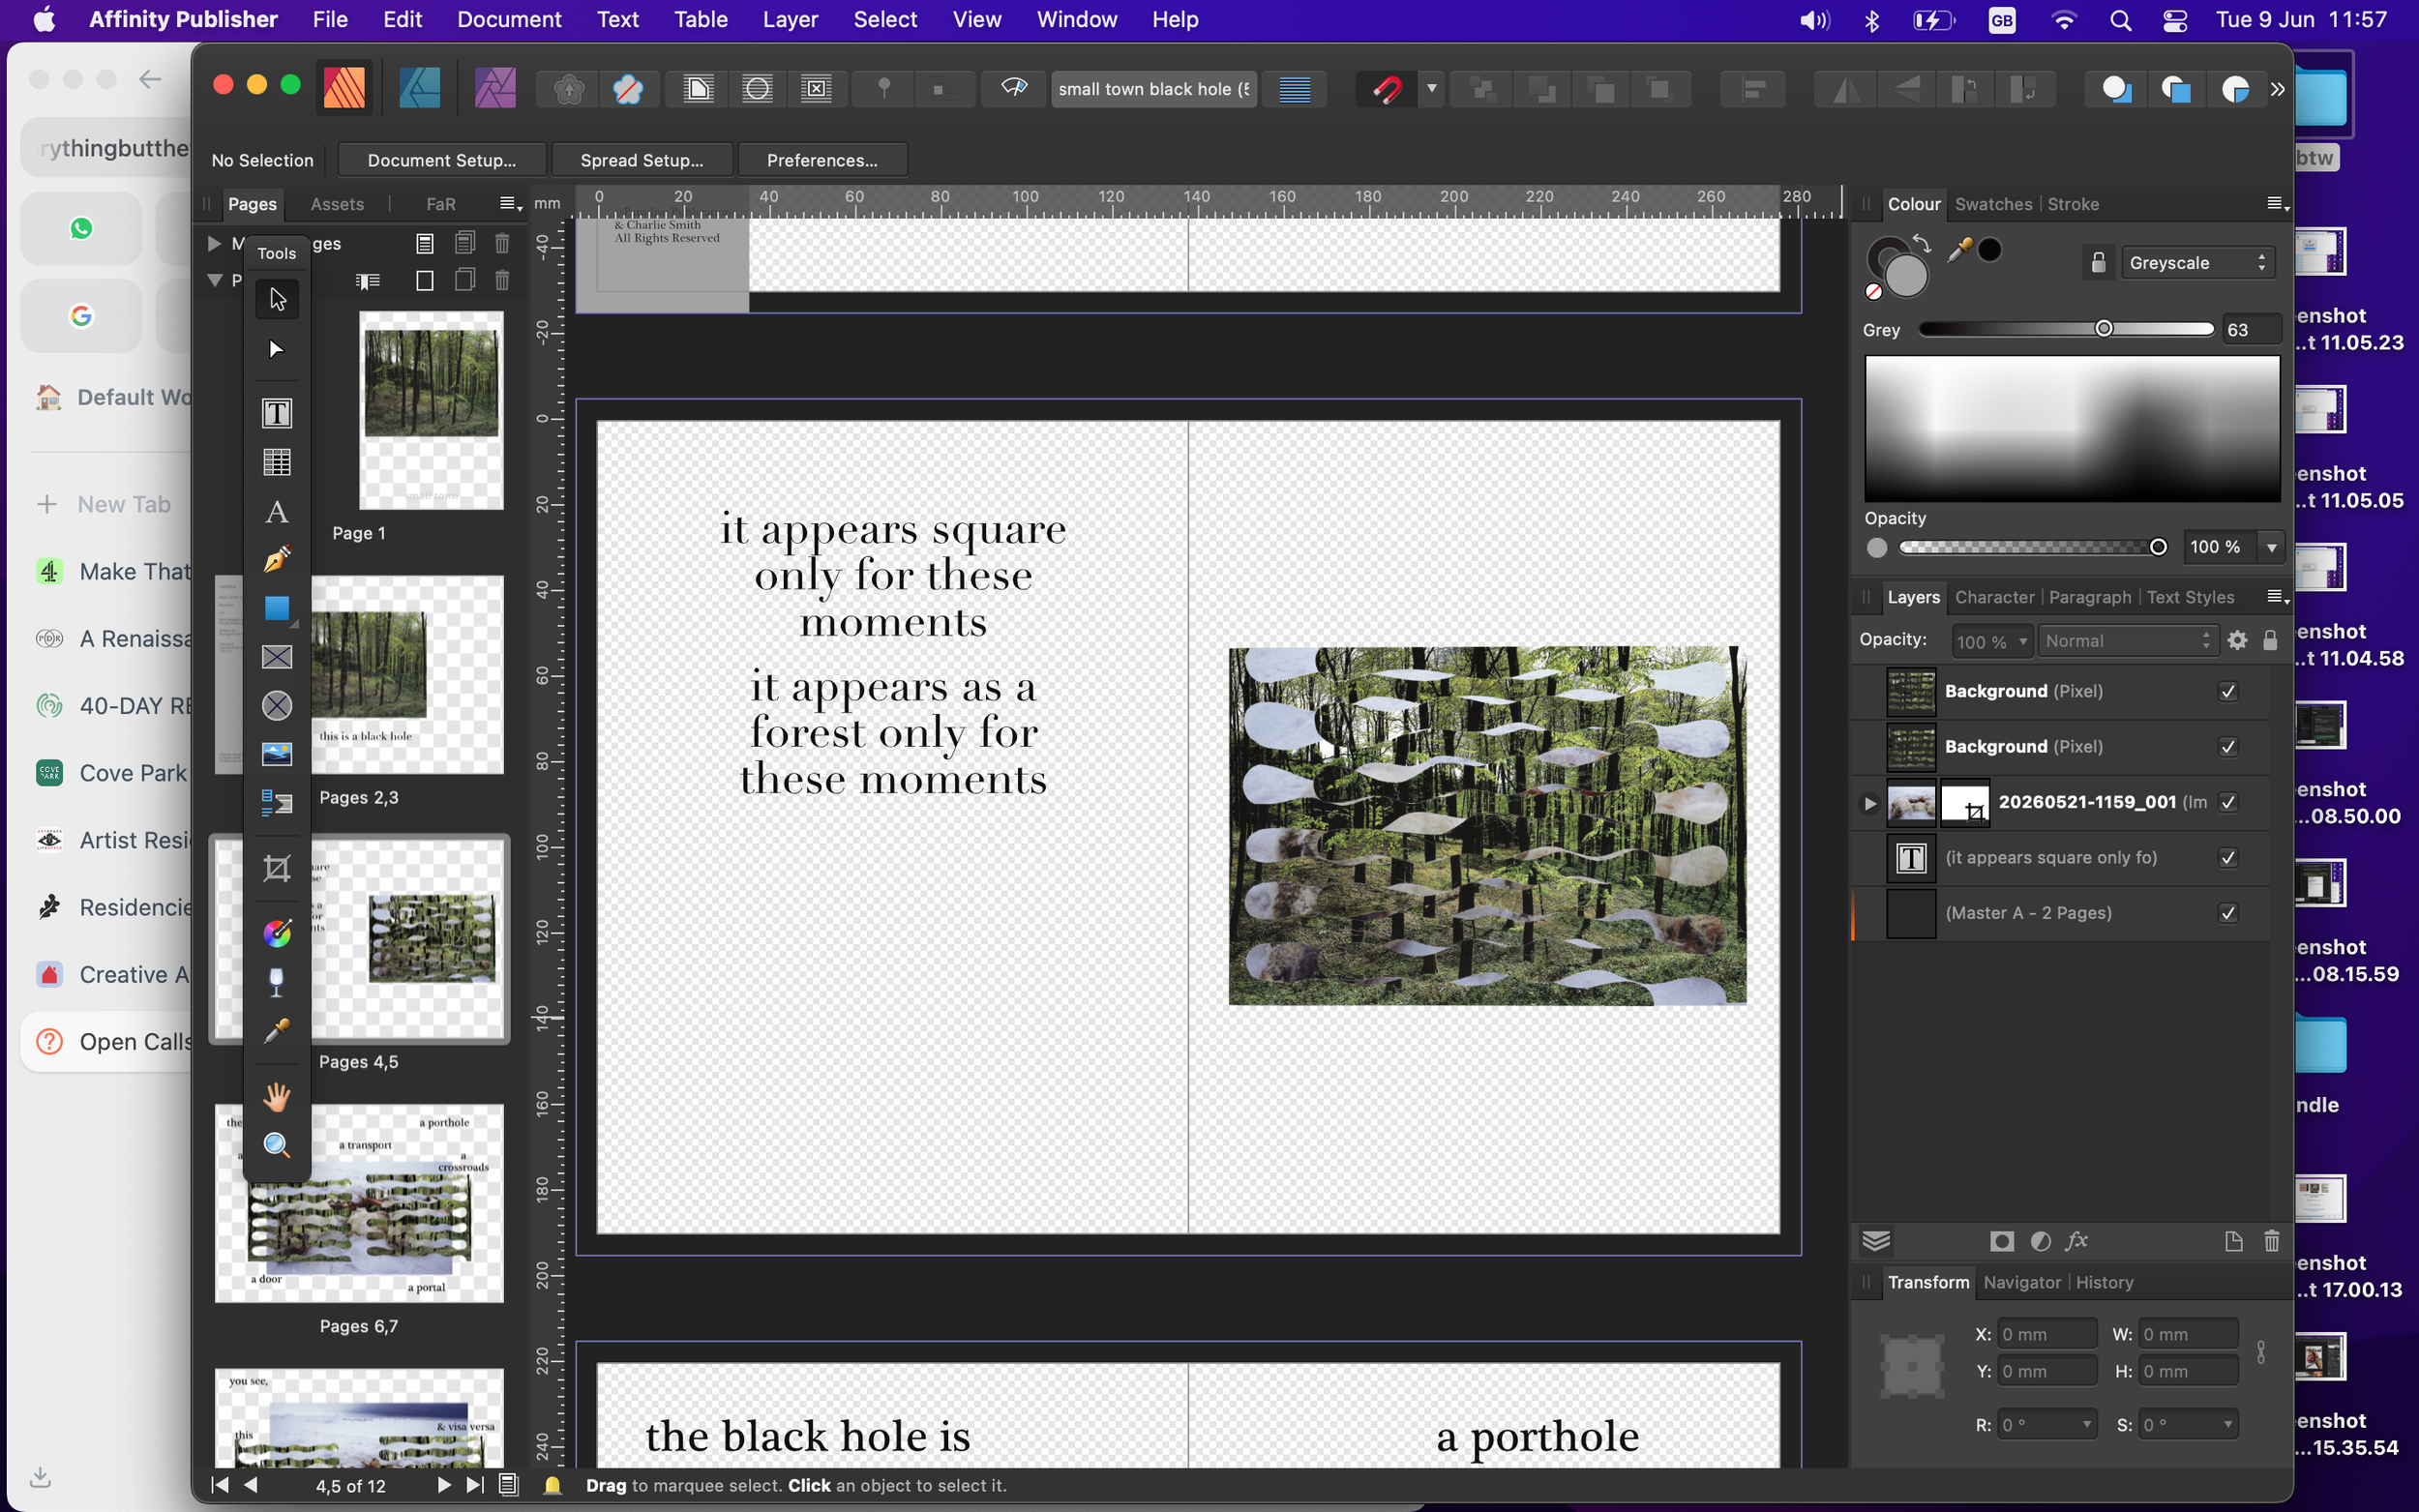The height and width of the screenshot is (1512, 2419).
Task: Select the Pen tool
Action: click(x=277, y=560)
